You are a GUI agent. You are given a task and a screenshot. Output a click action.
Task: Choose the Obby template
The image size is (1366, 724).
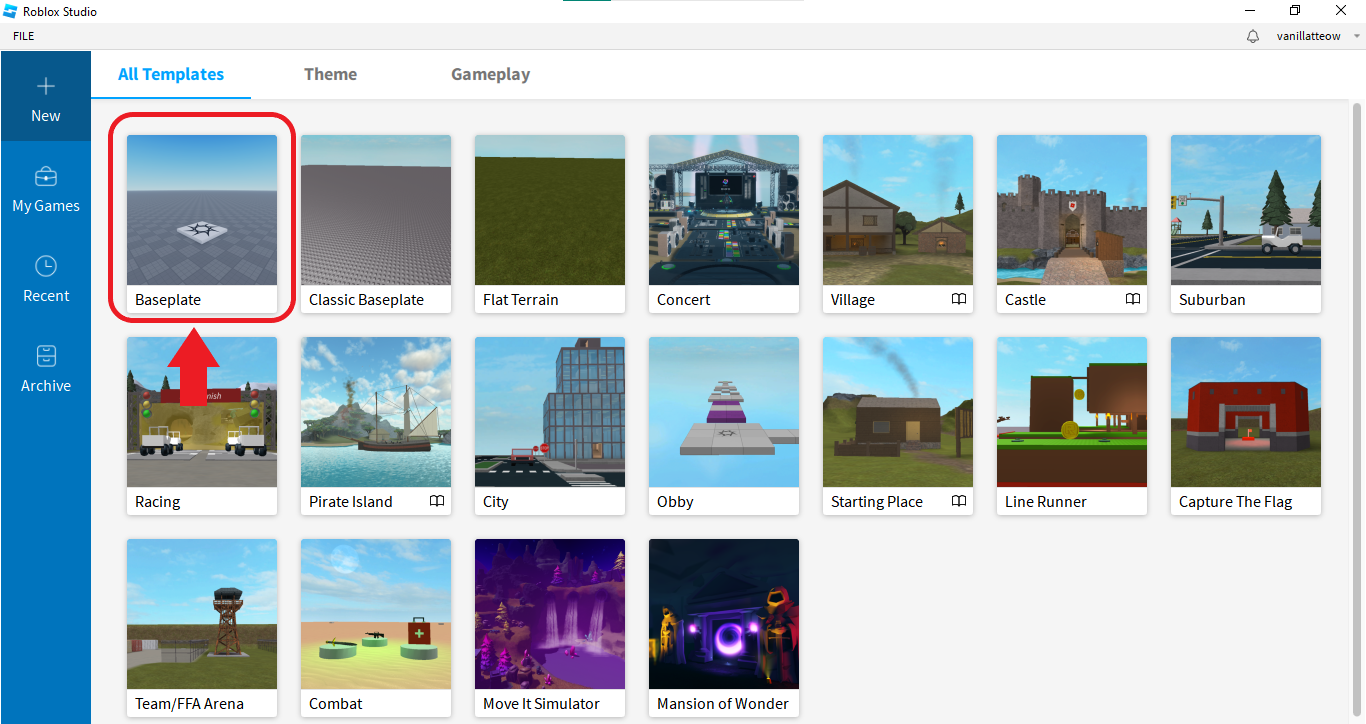click(724, 412)
